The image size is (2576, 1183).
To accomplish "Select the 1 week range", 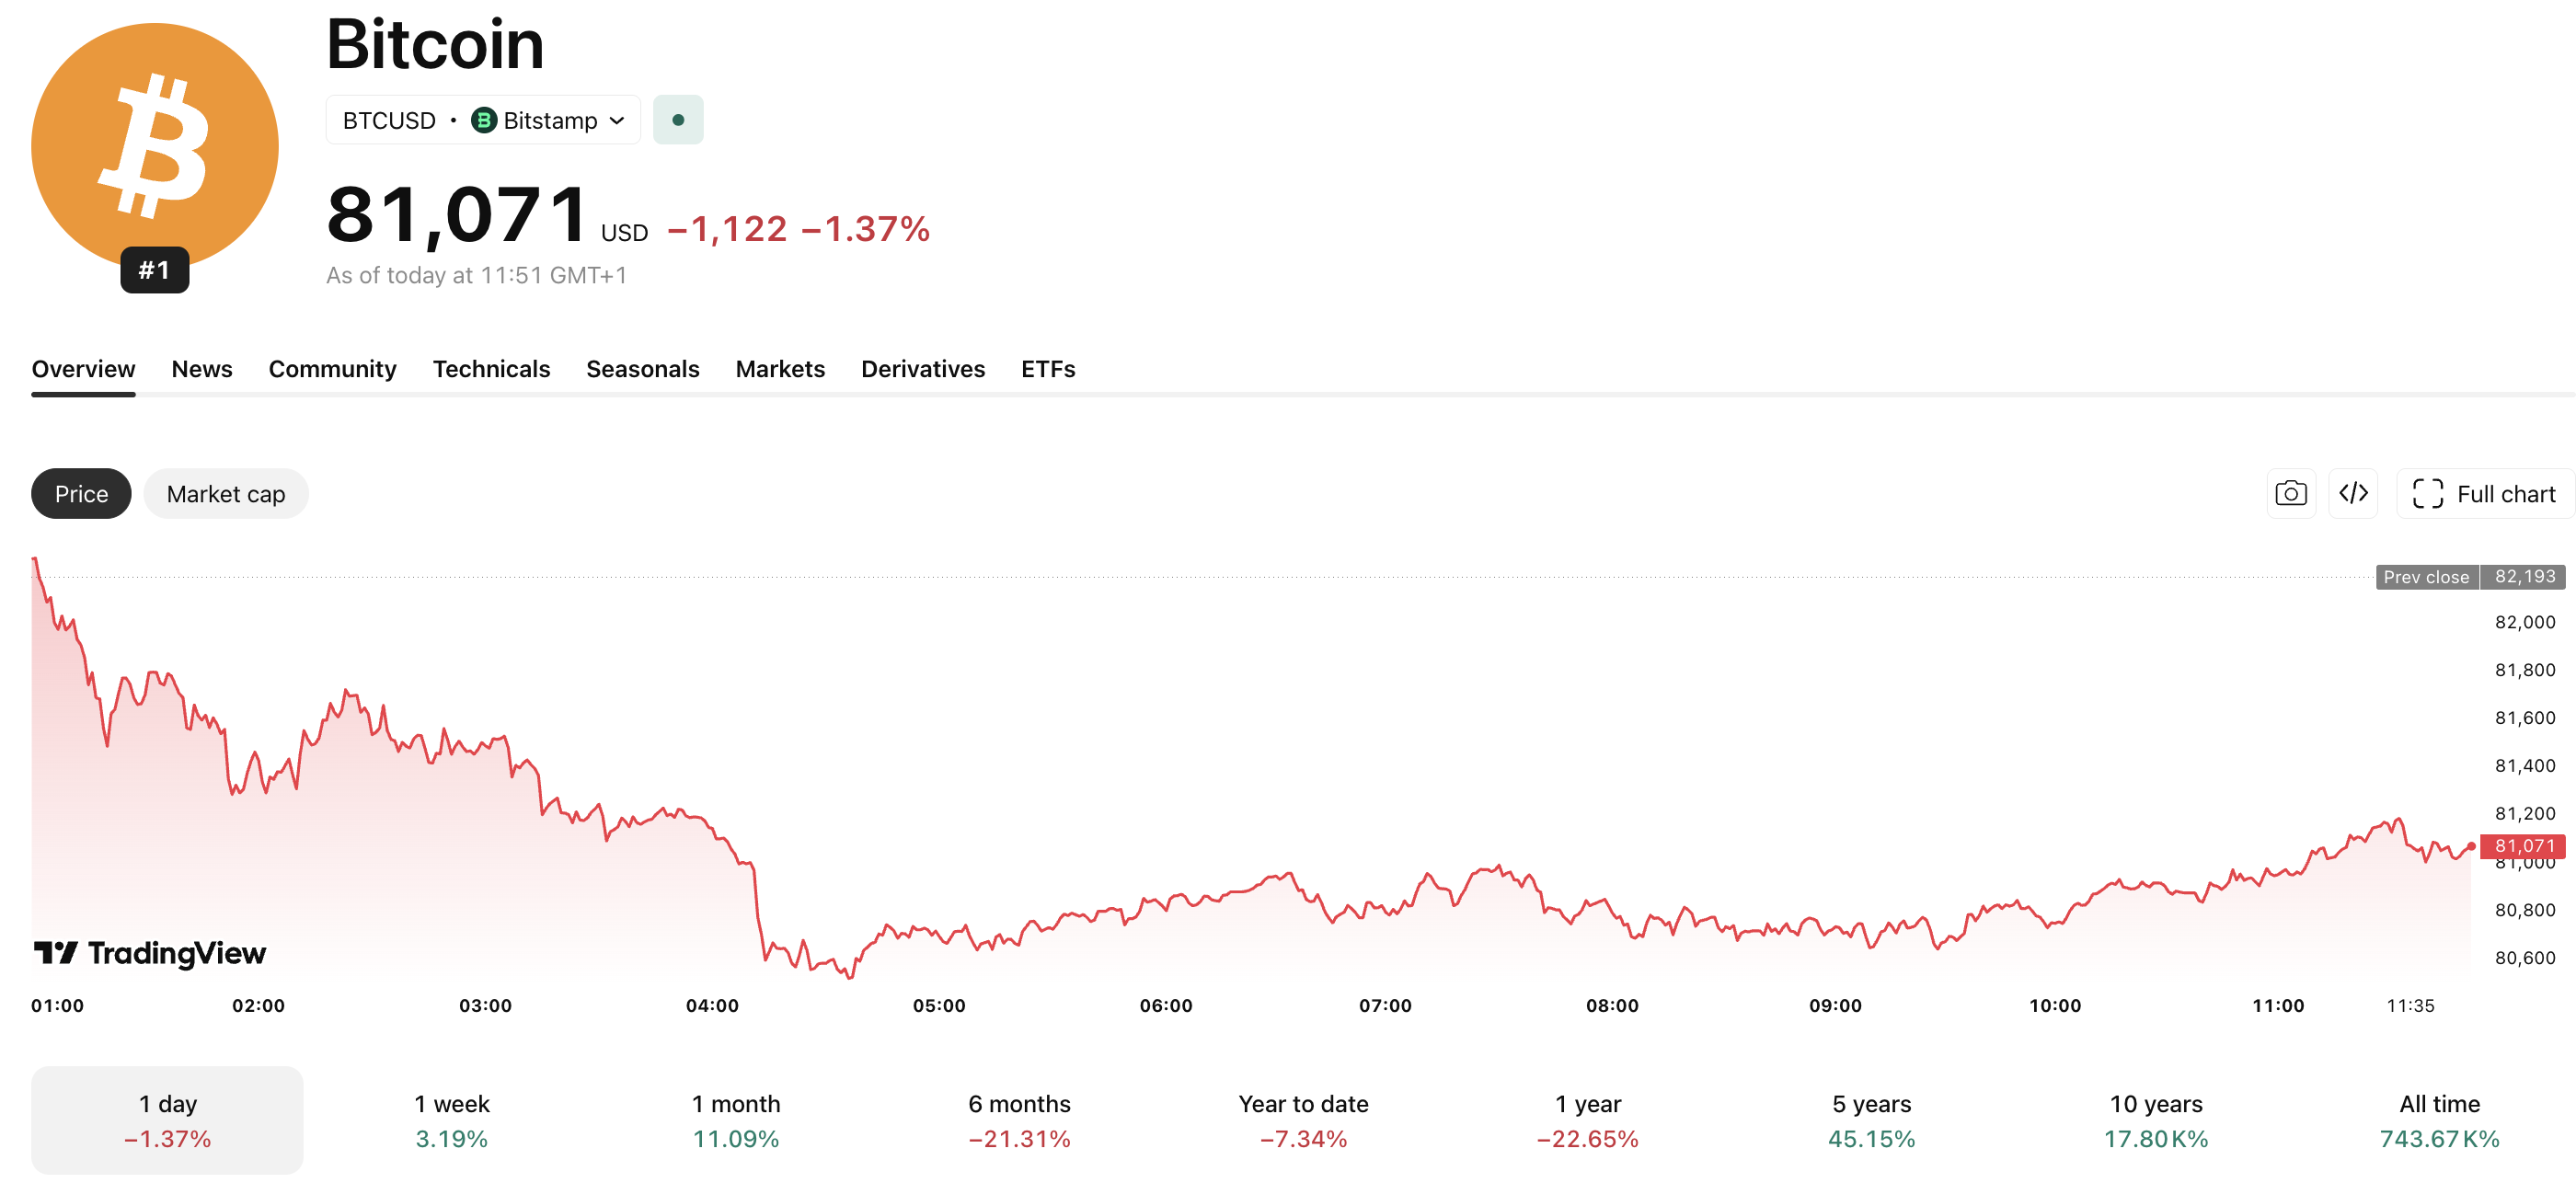I will [452, 1120].
